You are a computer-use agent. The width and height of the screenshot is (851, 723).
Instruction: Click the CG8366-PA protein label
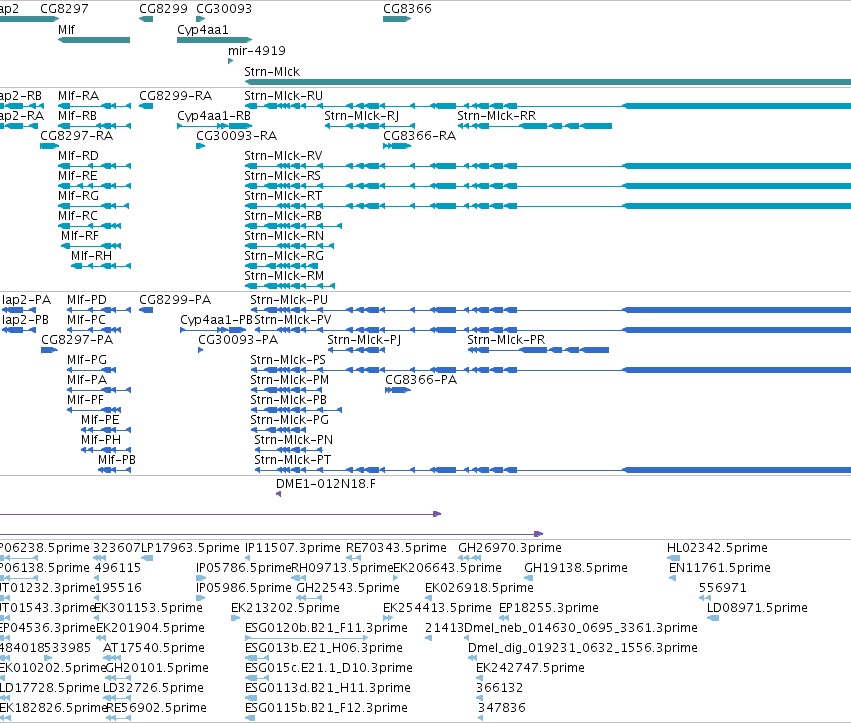(x=421, y=380)
